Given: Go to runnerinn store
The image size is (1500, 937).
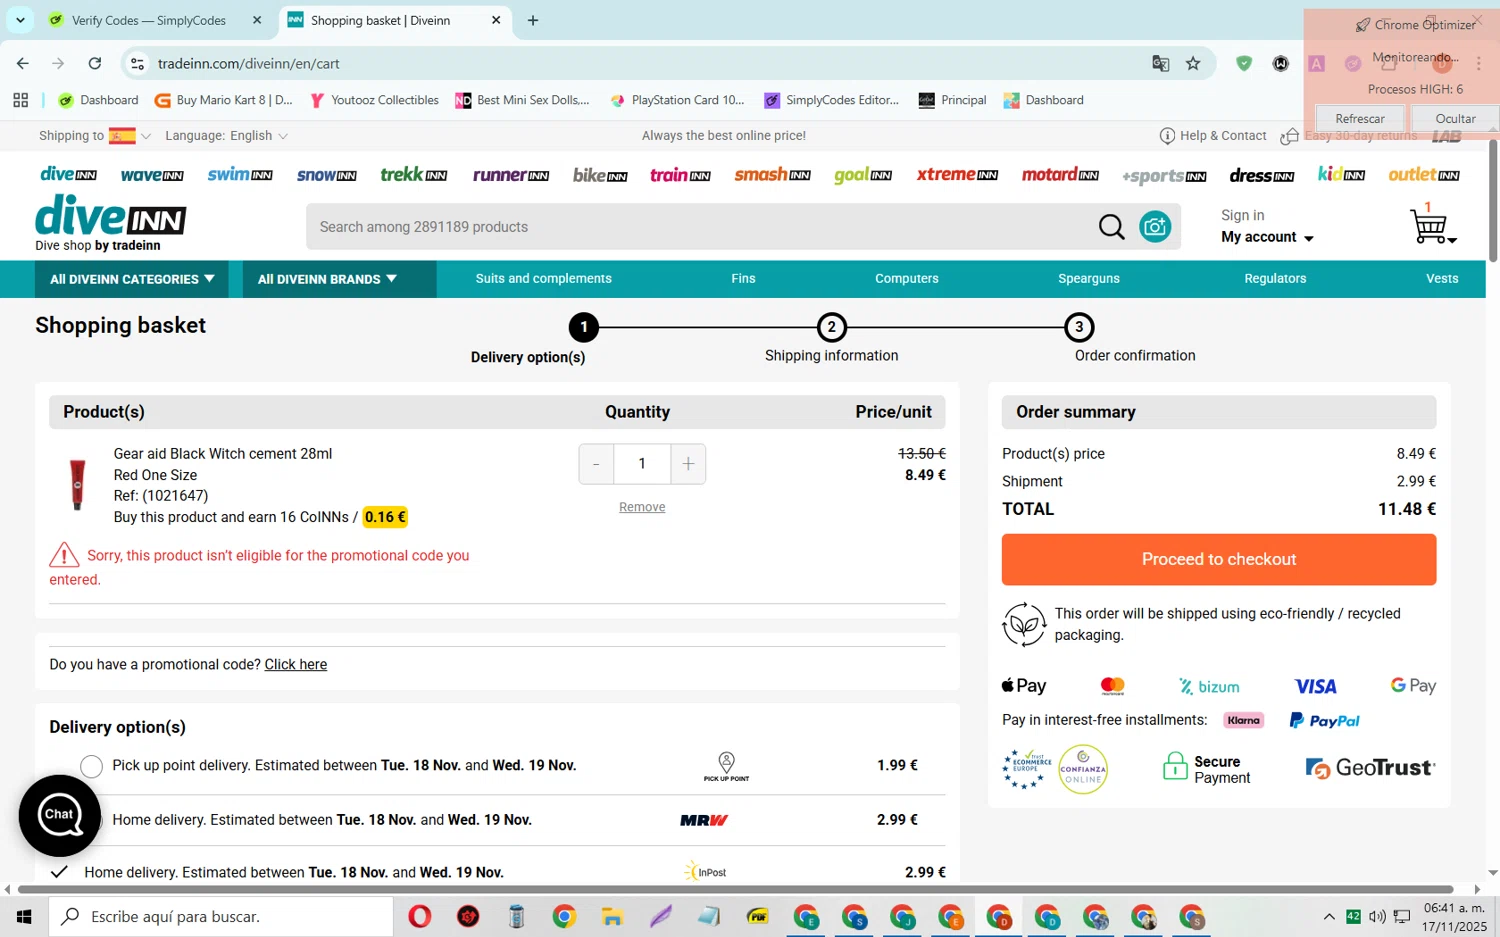Looking at the screenshot, I should 511,175.
